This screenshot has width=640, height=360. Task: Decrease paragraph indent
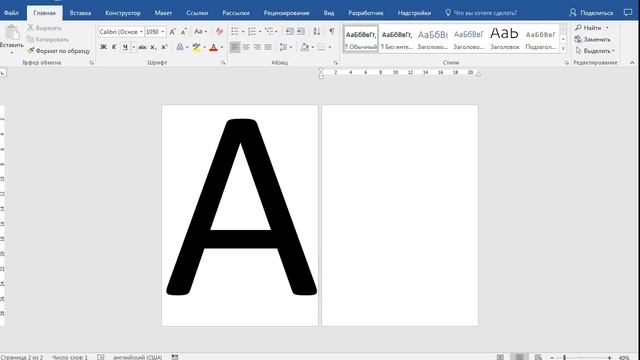point(289,31)
